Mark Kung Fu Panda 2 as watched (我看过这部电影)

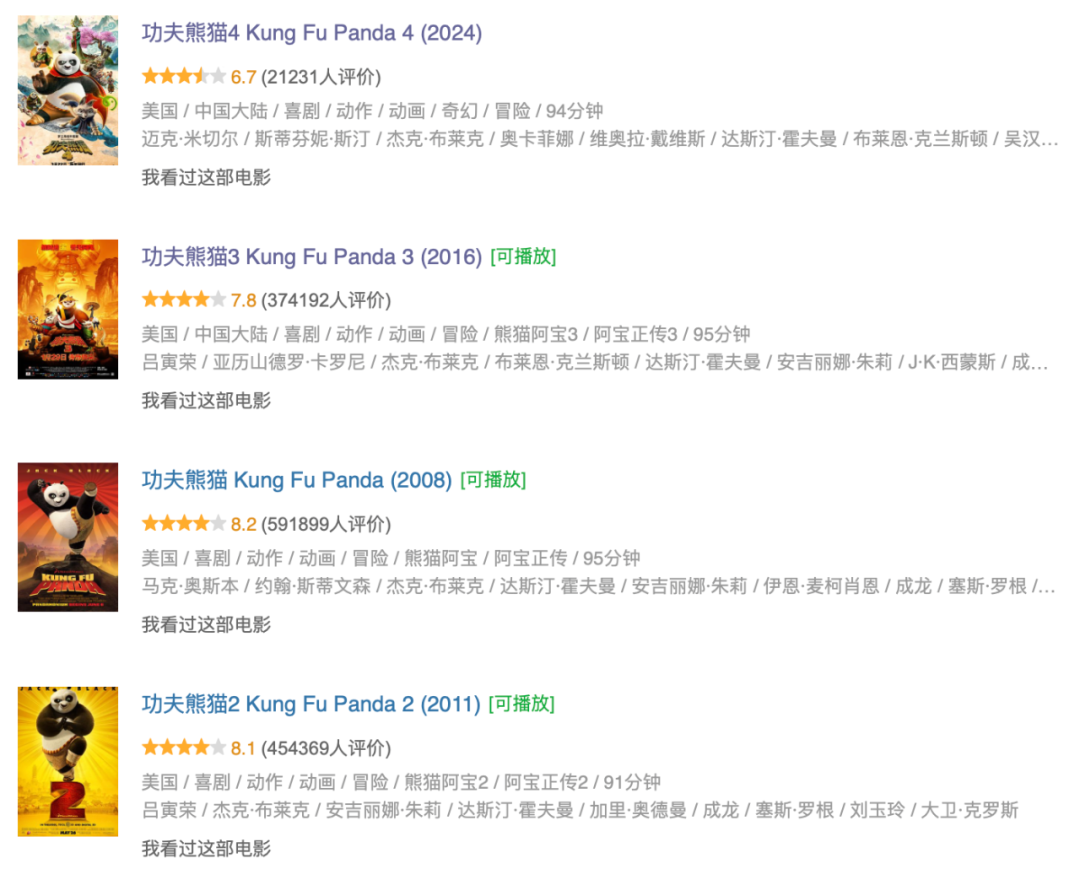(206, 849)
